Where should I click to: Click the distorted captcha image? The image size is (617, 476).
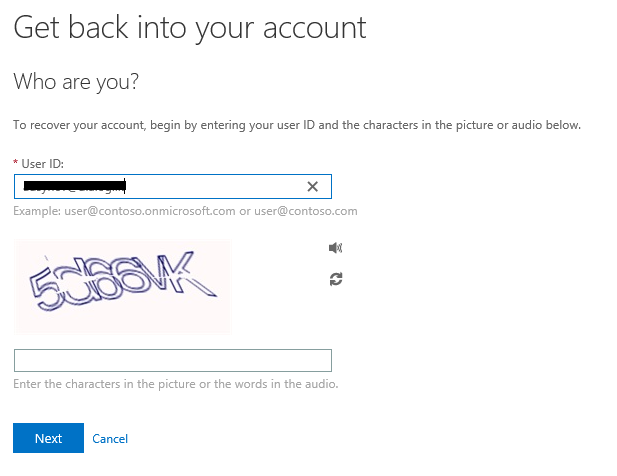123,287
